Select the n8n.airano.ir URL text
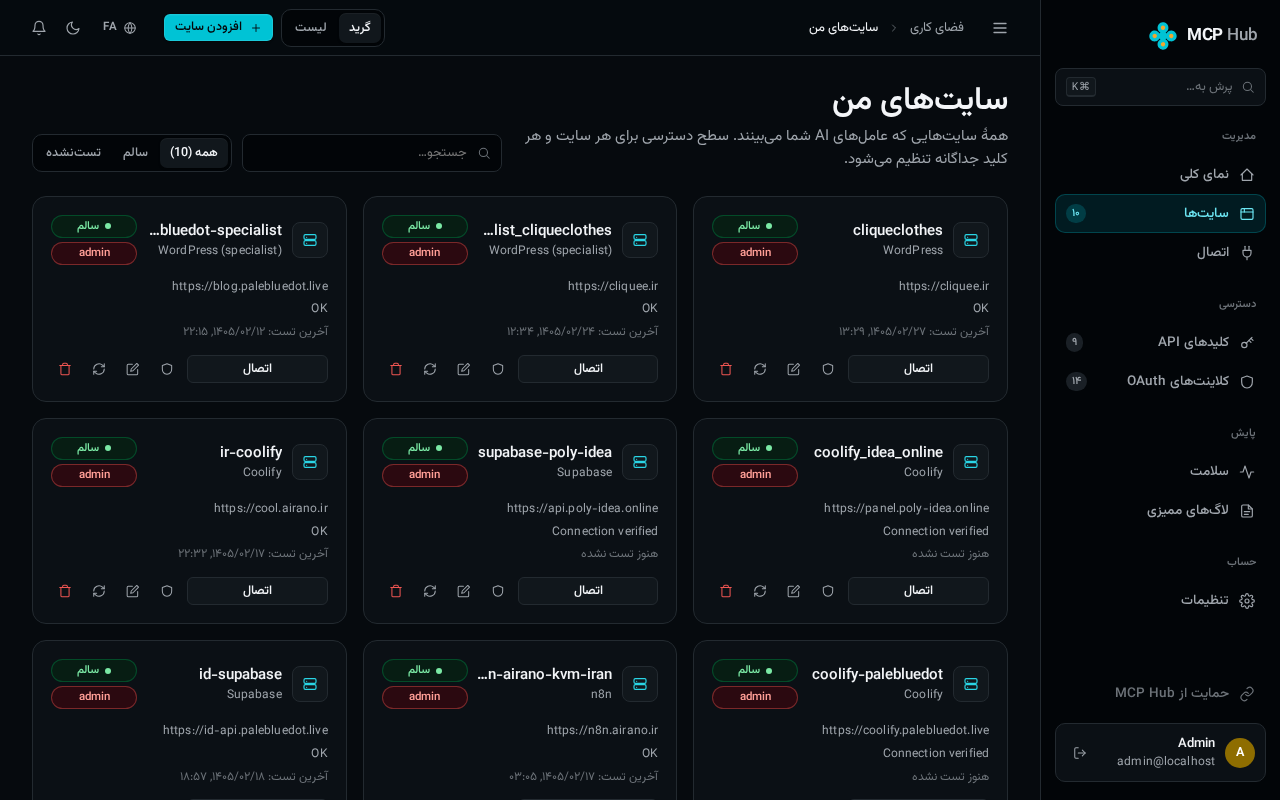The width and height of the screenshot is (1280, 800). (x=602, y=730)
